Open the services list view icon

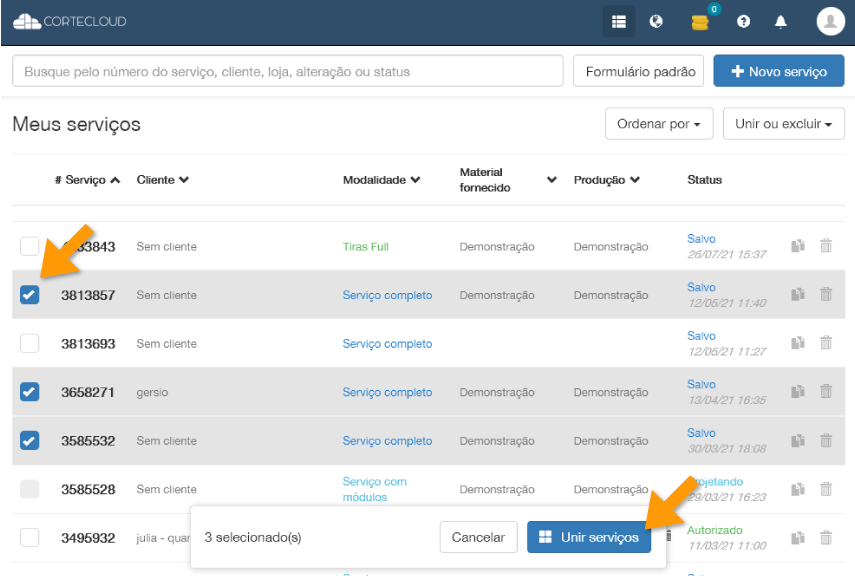(x=619, y=21)
